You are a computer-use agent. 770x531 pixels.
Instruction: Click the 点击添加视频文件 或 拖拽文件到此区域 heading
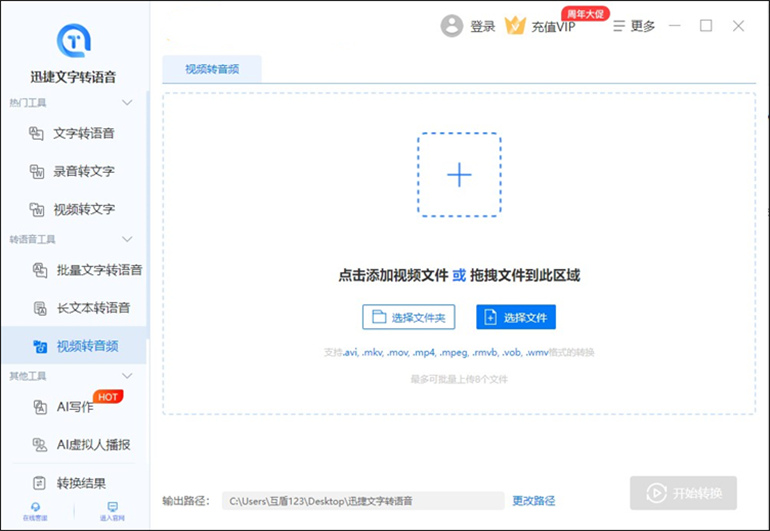coord(459,276)
